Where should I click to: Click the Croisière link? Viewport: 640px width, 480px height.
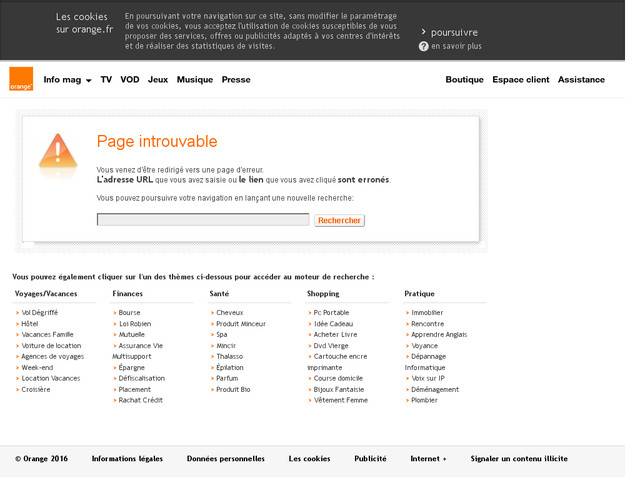tap(36, 389)
